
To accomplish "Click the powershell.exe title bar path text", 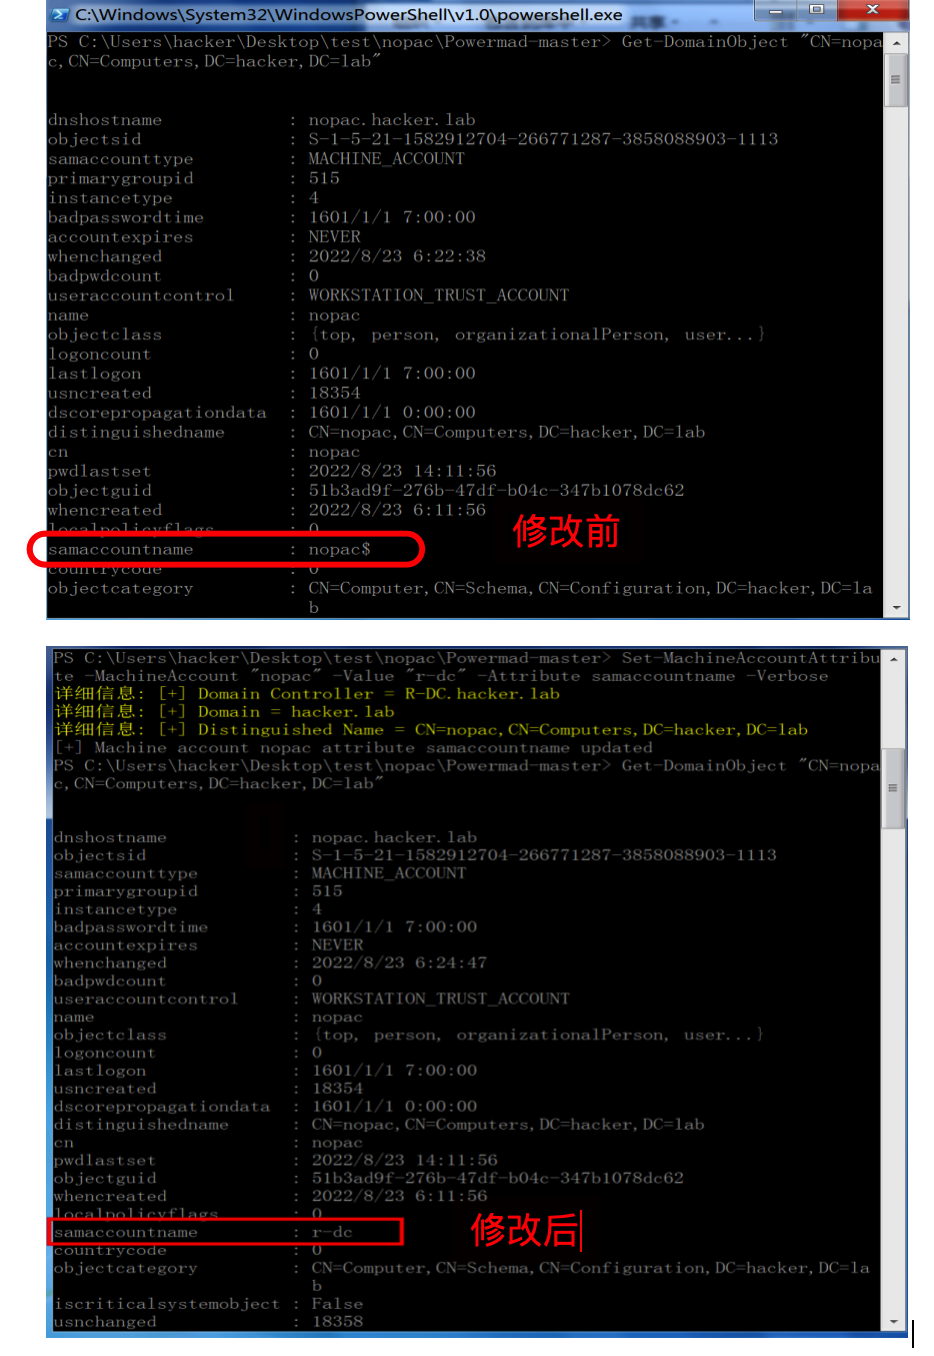I will click(348, 15).
